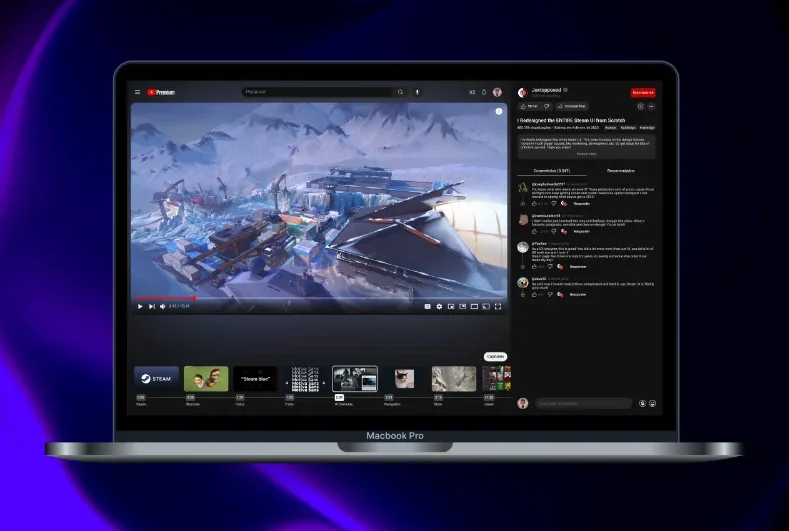Select the highlighted current chapter thumbnail

(x=355, y=378)
